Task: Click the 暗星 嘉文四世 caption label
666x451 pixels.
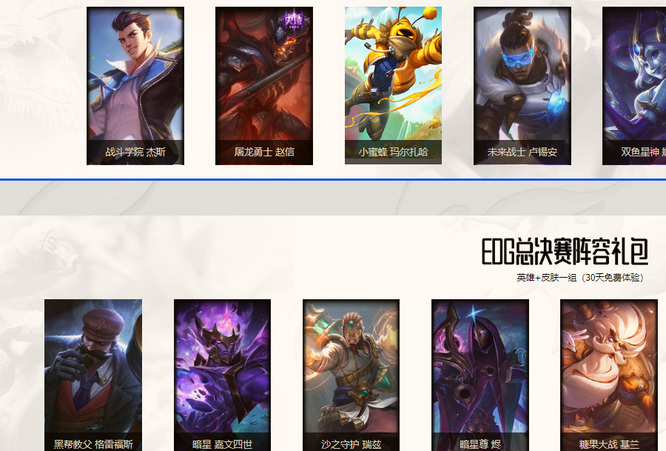Action: (x=222, y=445)
